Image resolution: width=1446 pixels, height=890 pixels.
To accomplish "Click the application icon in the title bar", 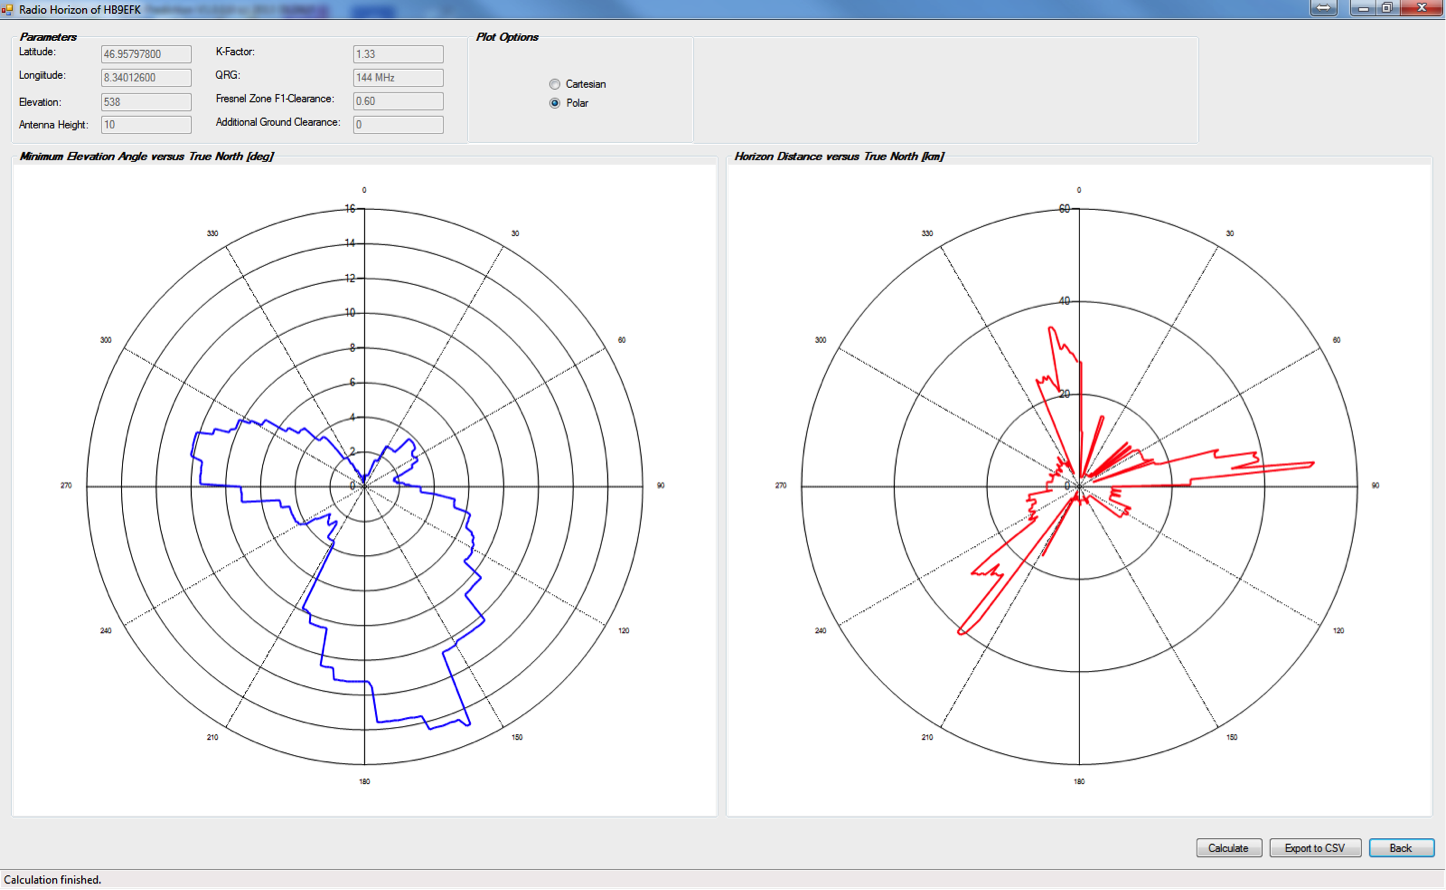I will point(7,9).
